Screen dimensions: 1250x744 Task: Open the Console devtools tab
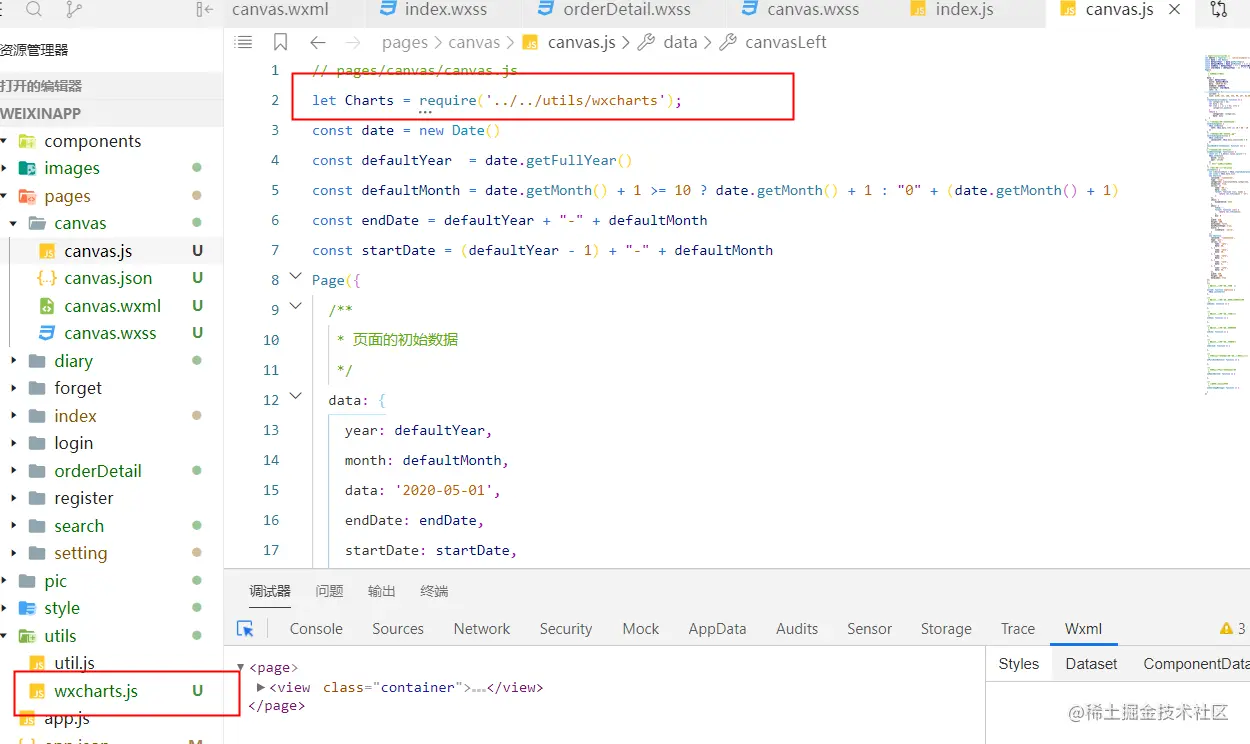coord(316,629)
